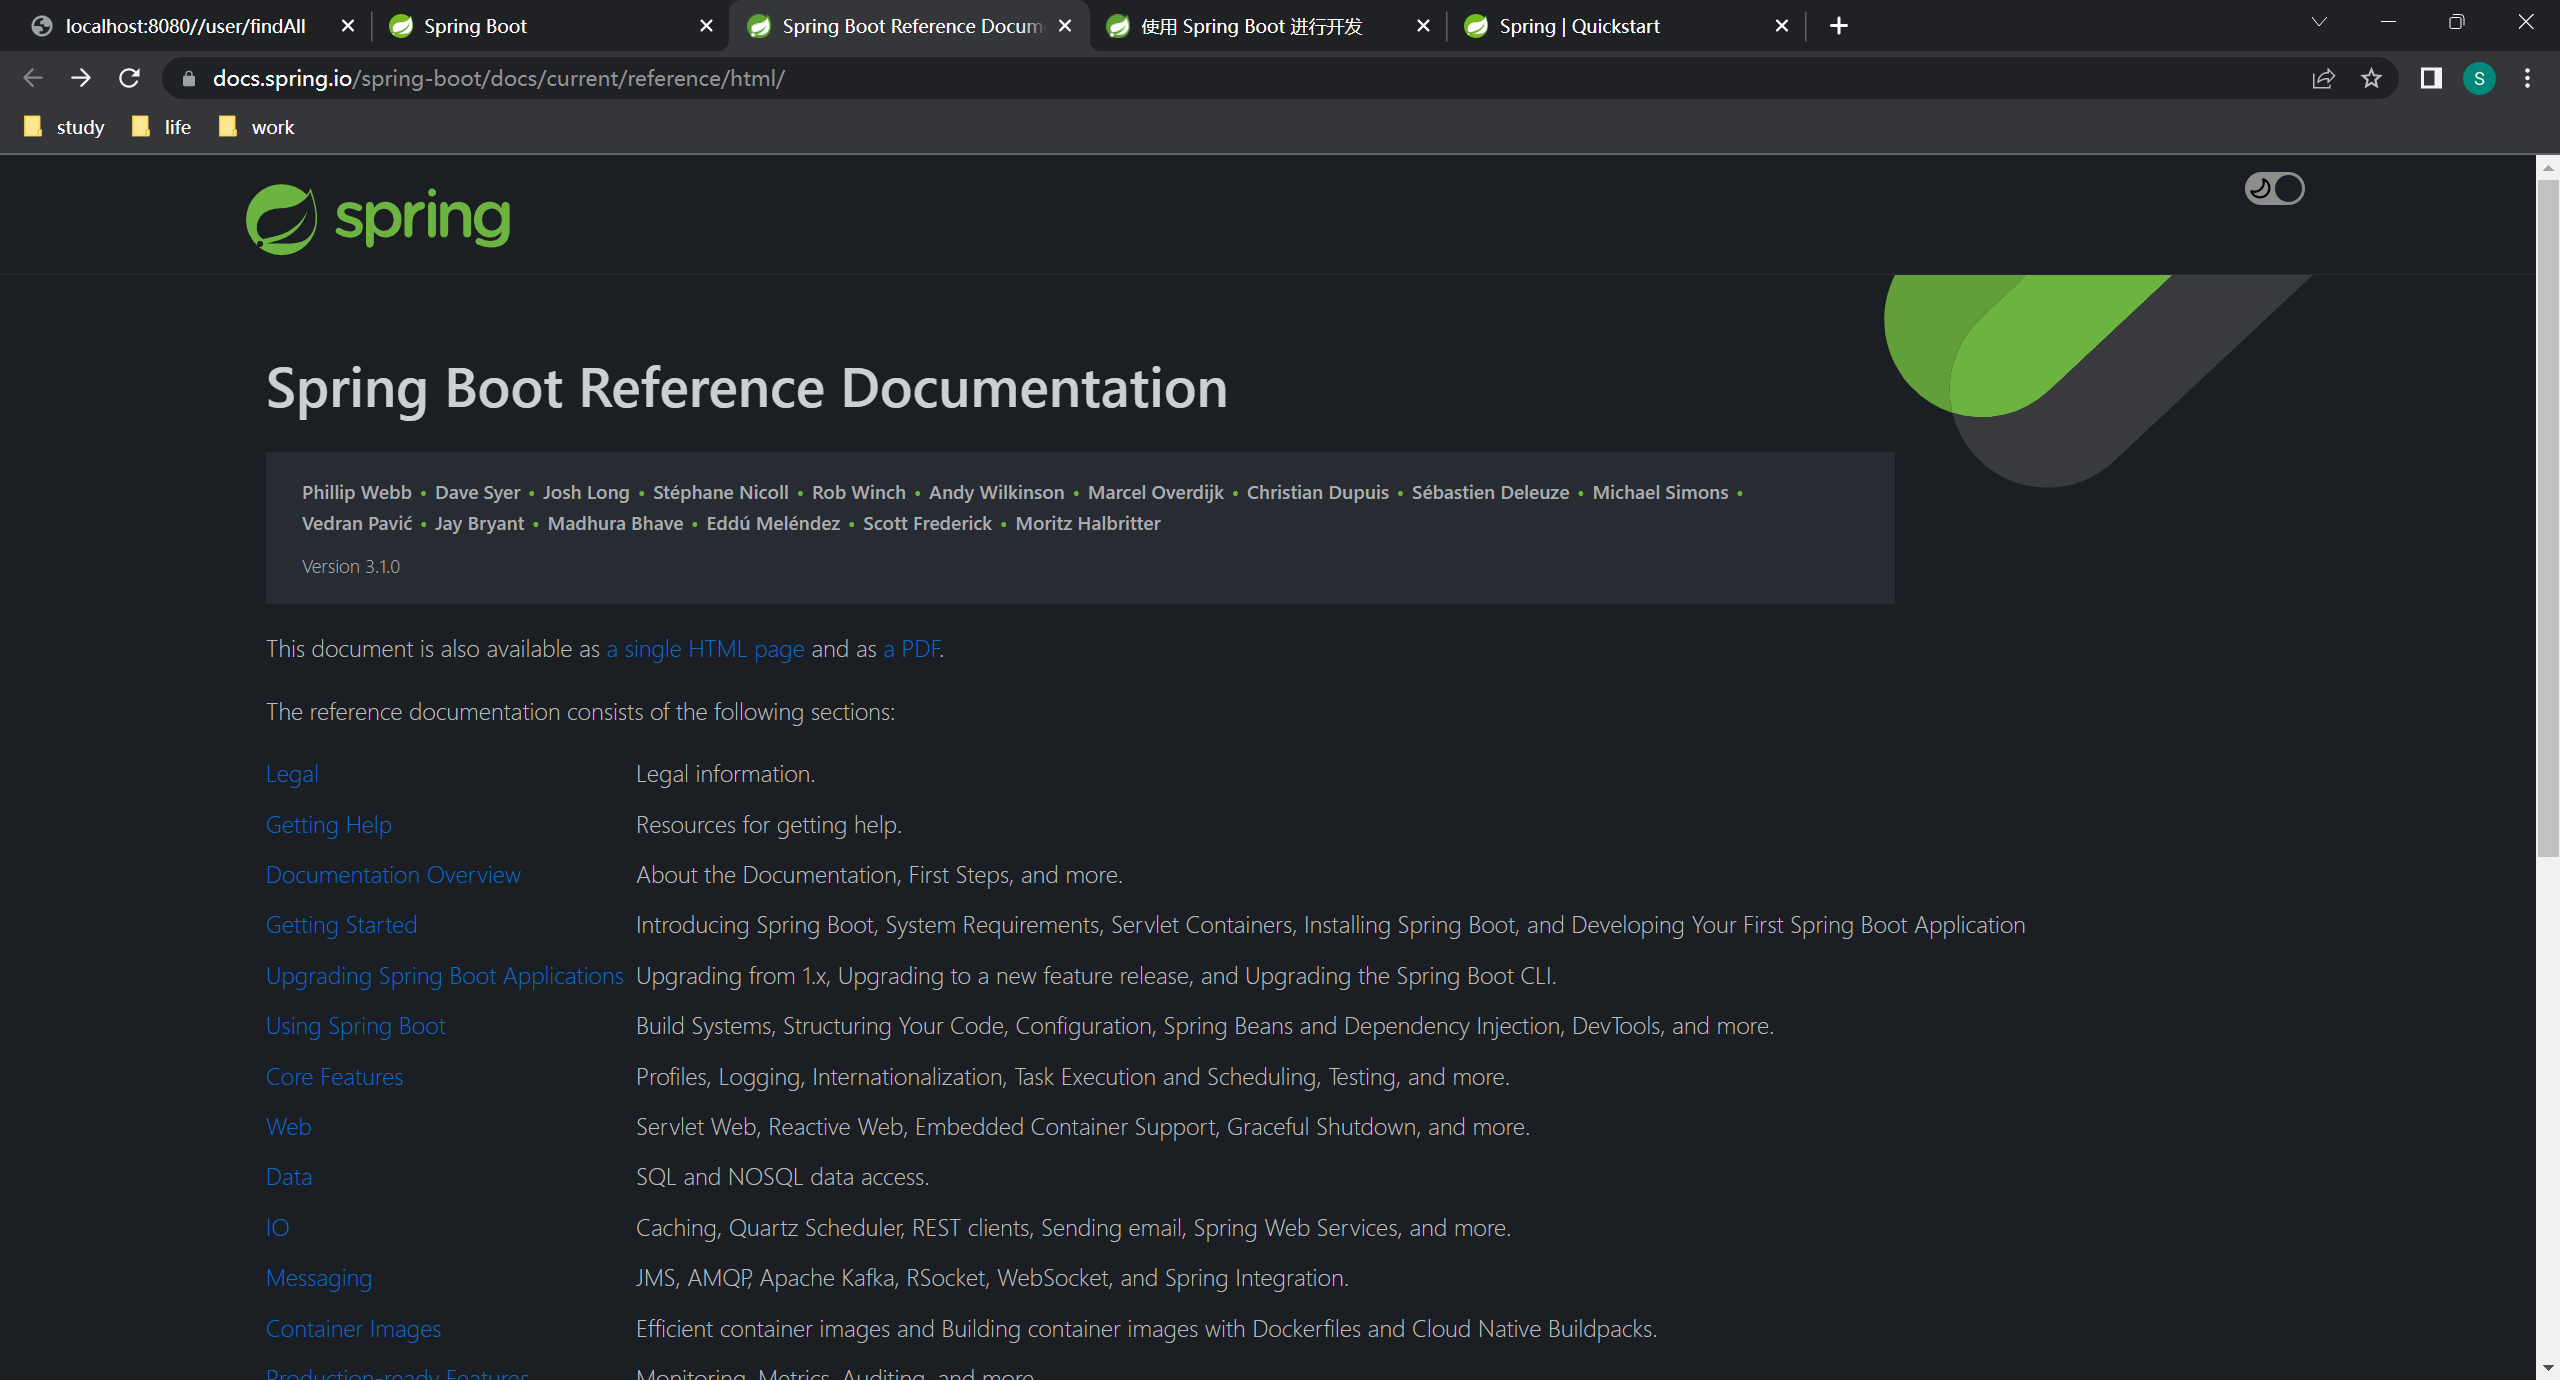Click the lock icon for site info

188,78
